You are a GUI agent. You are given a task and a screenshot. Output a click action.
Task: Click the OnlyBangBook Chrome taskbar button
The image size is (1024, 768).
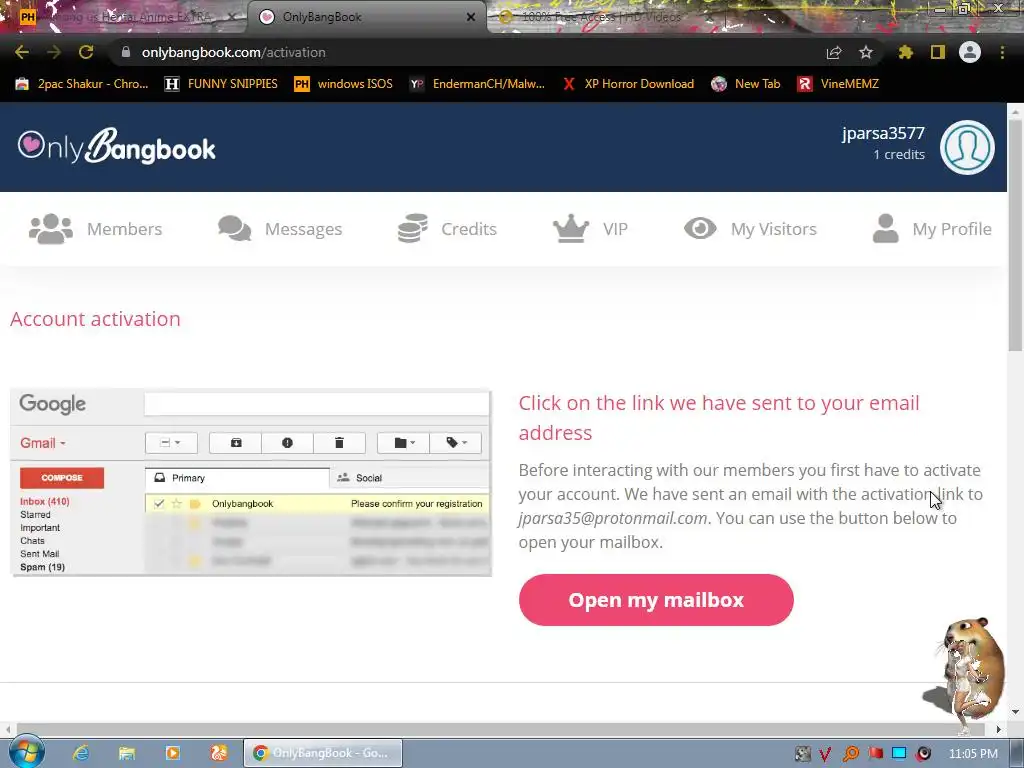323,753
